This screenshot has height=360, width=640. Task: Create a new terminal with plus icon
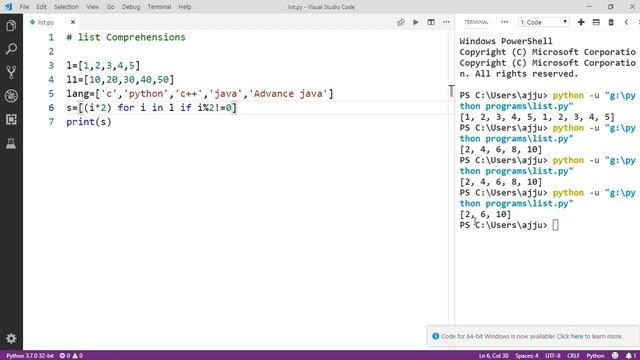point(581,22)
